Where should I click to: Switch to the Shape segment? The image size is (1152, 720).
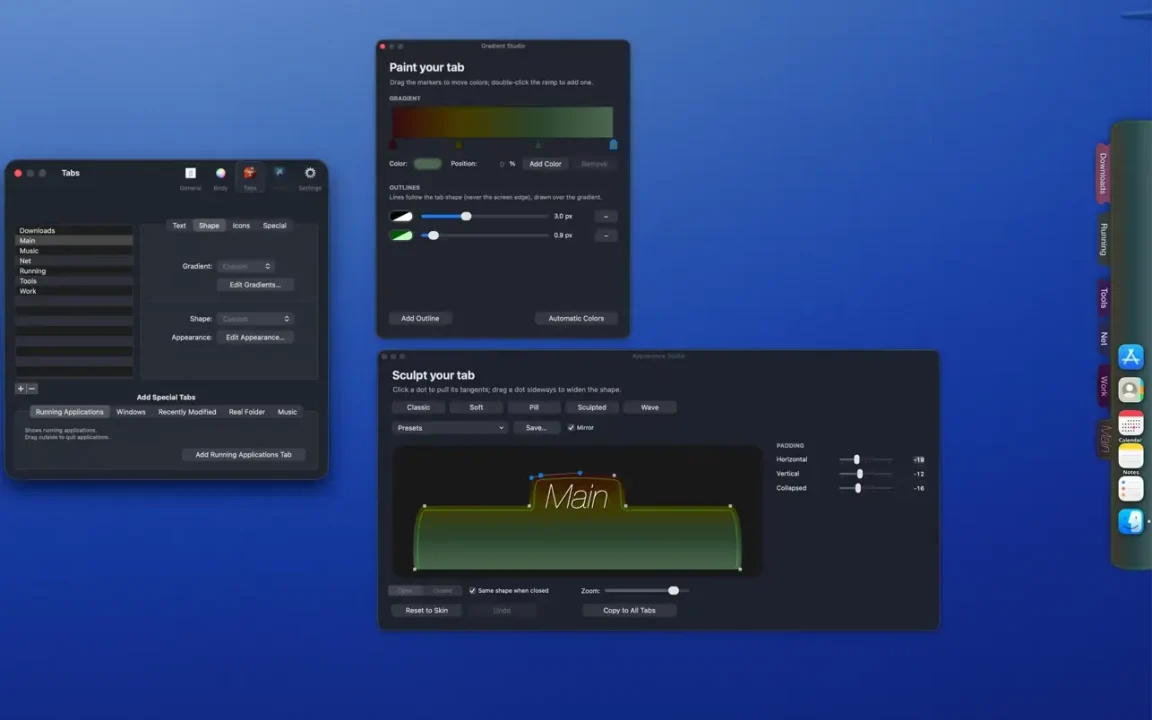point(209,226)
